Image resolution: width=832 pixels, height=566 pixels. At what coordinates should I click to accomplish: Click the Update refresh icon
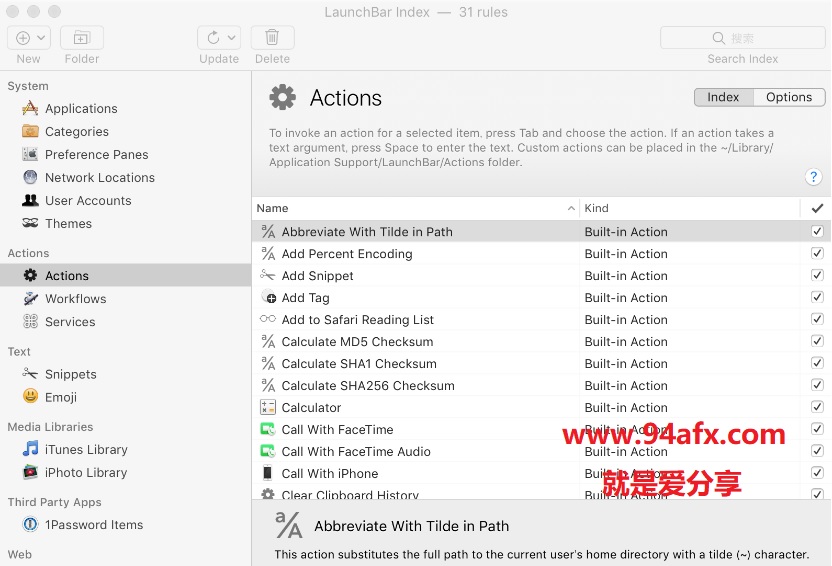point(213,38)
